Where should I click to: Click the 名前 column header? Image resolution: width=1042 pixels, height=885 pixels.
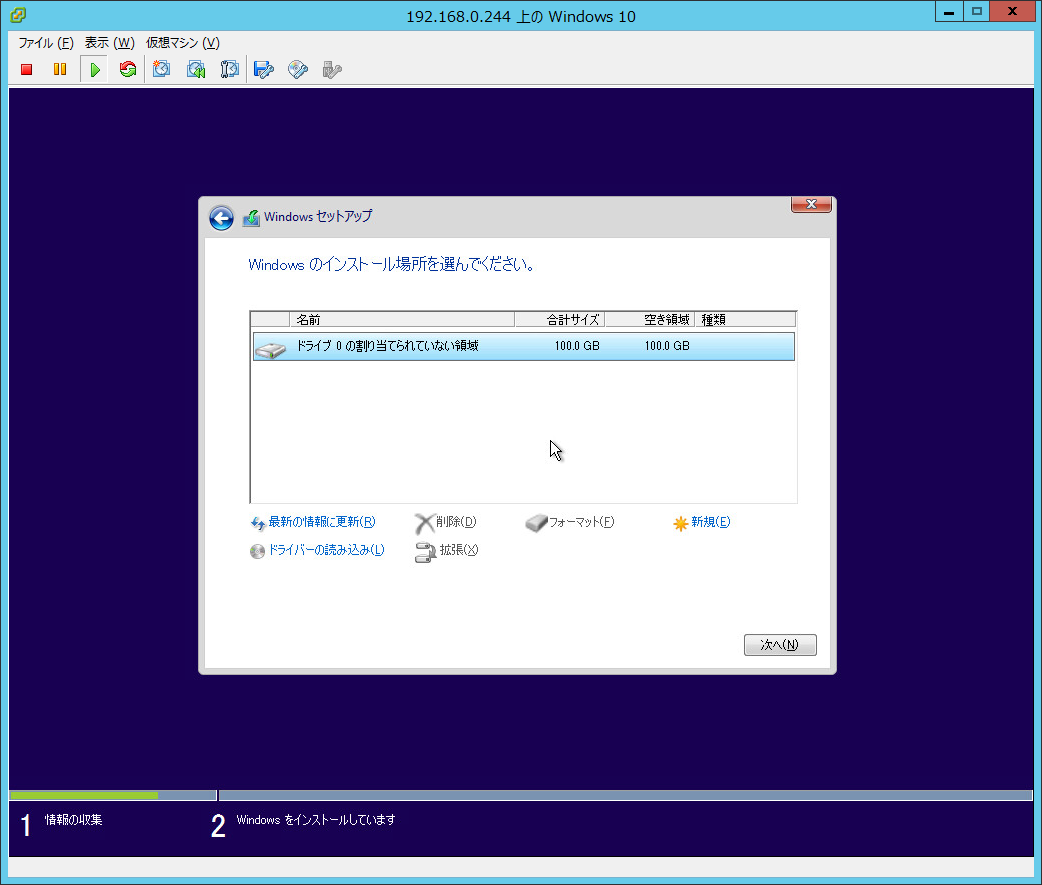click(x=402, y=320)
